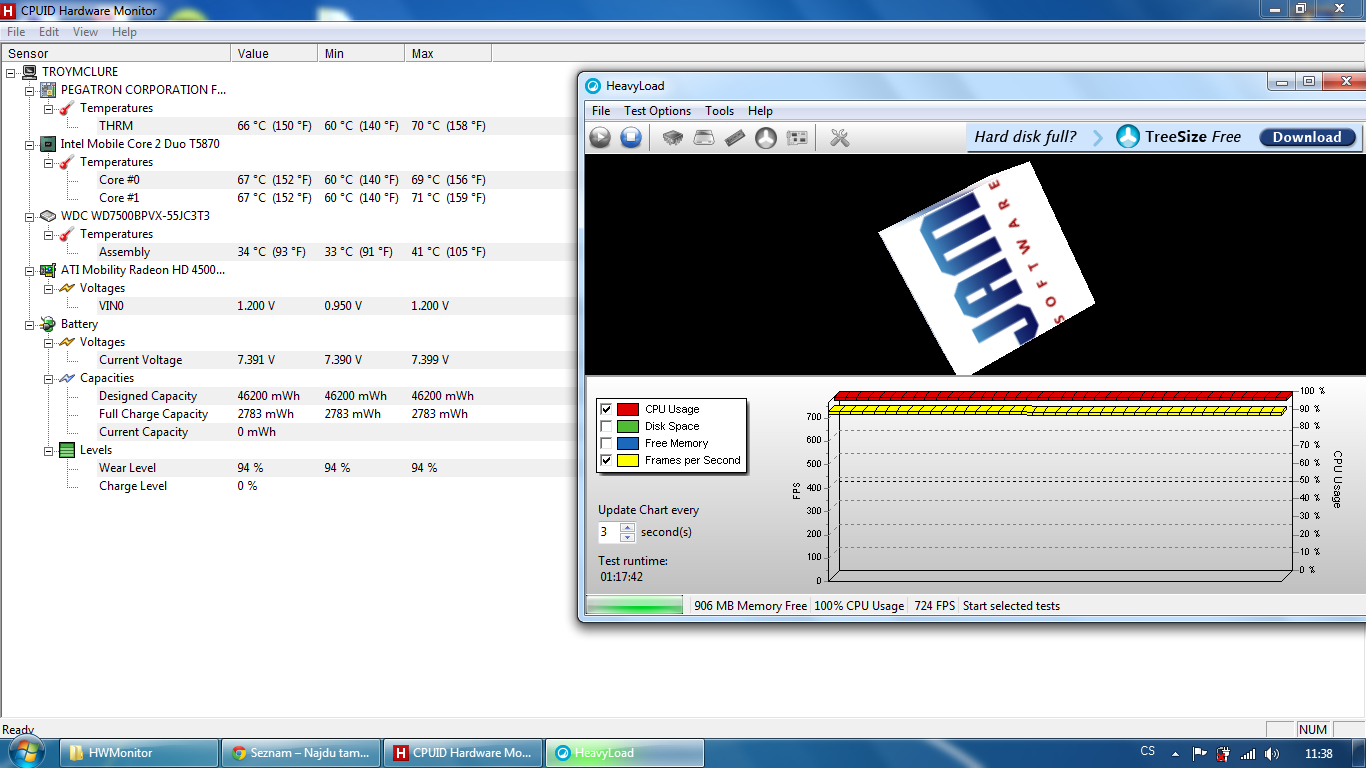1366x768 pixels.
Task: Toggle the memory allocation test icon
Action: click(735, 138)
